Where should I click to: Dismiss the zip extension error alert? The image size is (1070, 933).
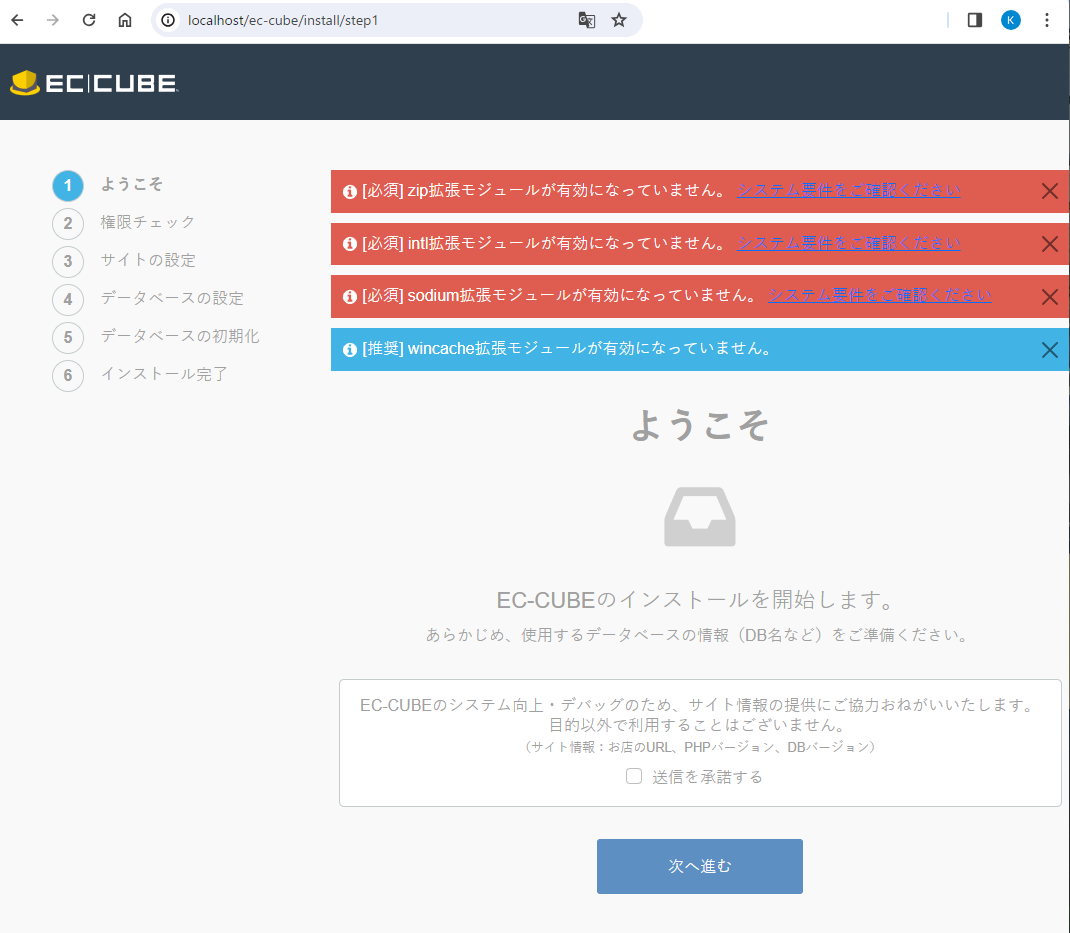click(1049, 191)
